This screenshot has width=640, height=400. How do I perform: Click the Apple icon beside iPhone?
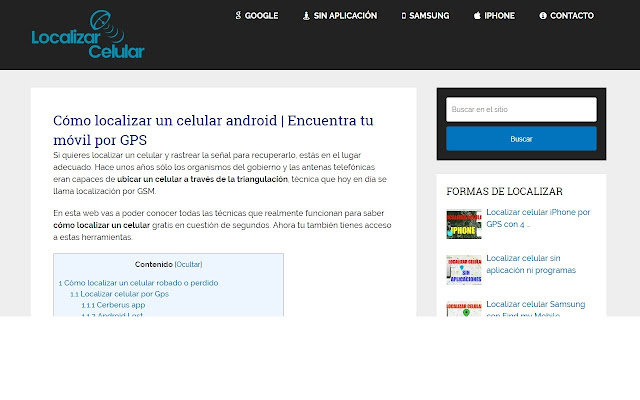point(477,16)
